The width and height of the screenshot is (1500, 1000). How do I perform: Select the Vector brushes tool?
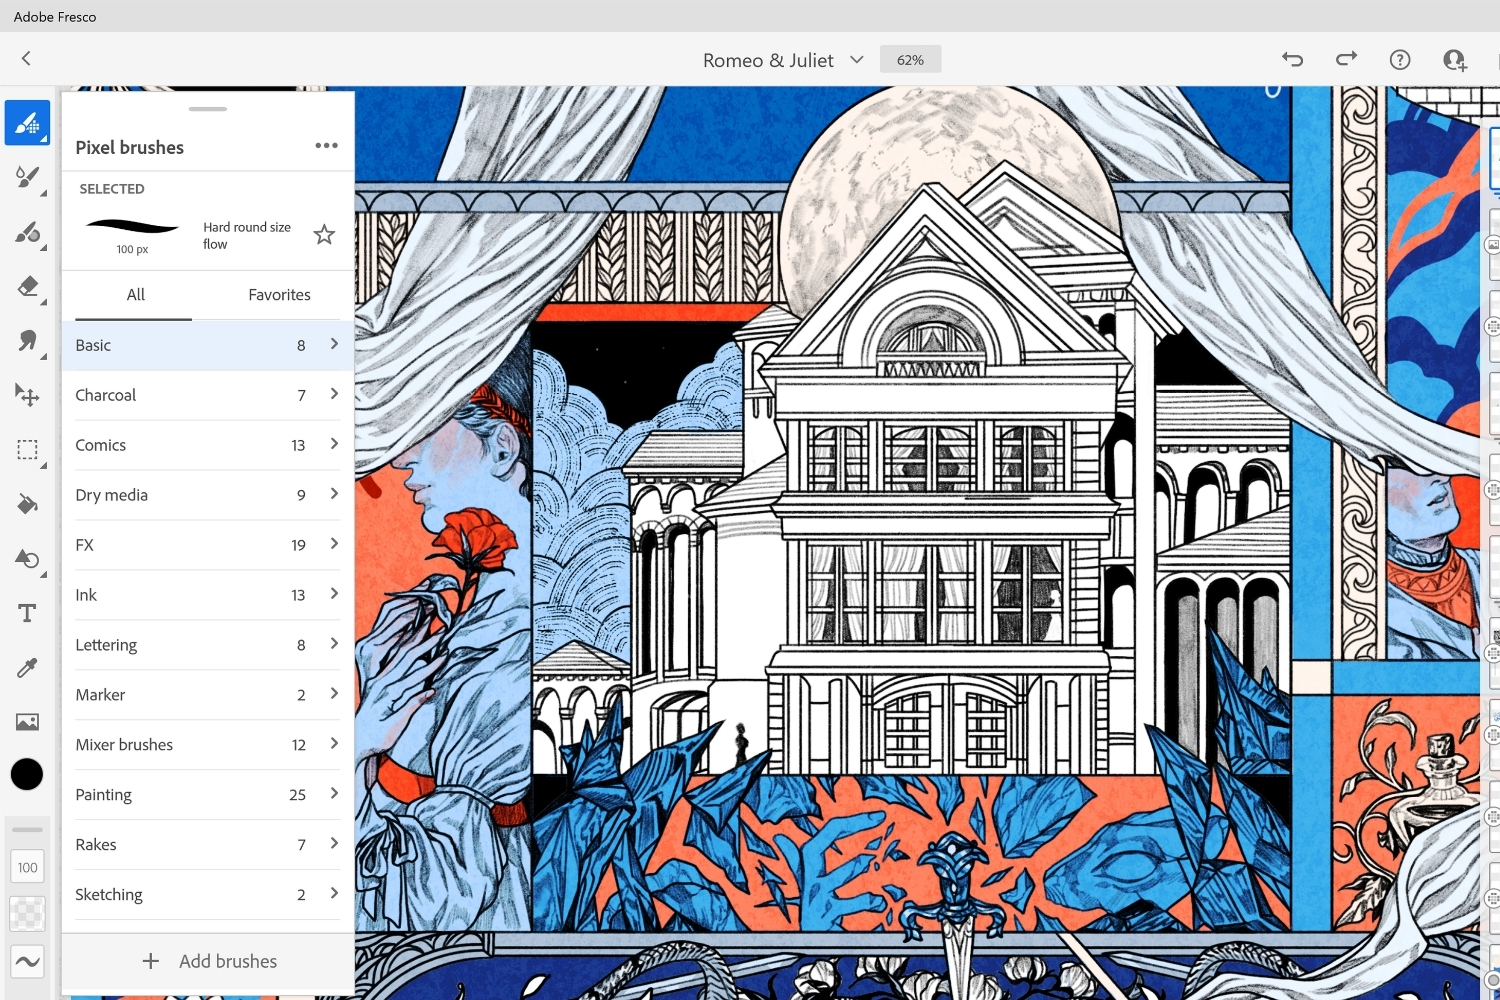tap(27, 233)
